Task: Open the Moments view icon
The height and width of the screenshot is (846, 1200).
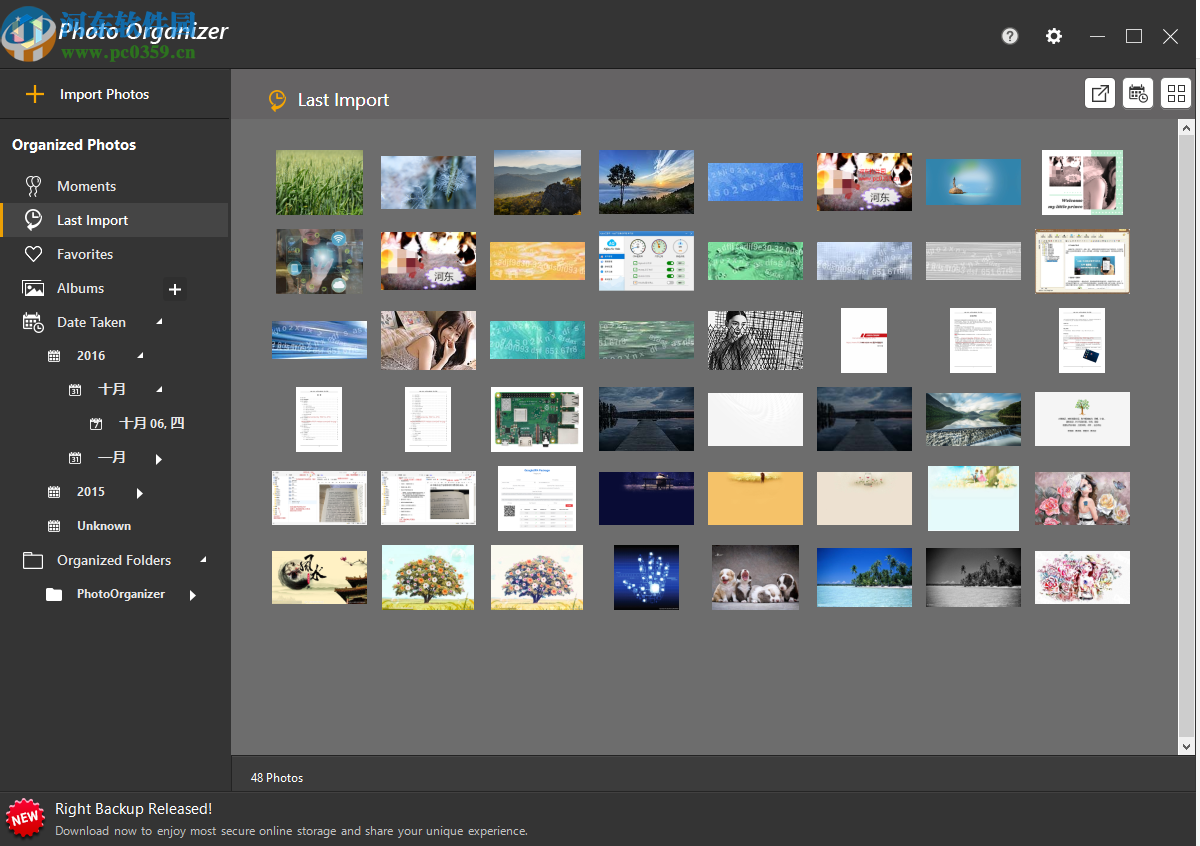Action: (33, 185)
